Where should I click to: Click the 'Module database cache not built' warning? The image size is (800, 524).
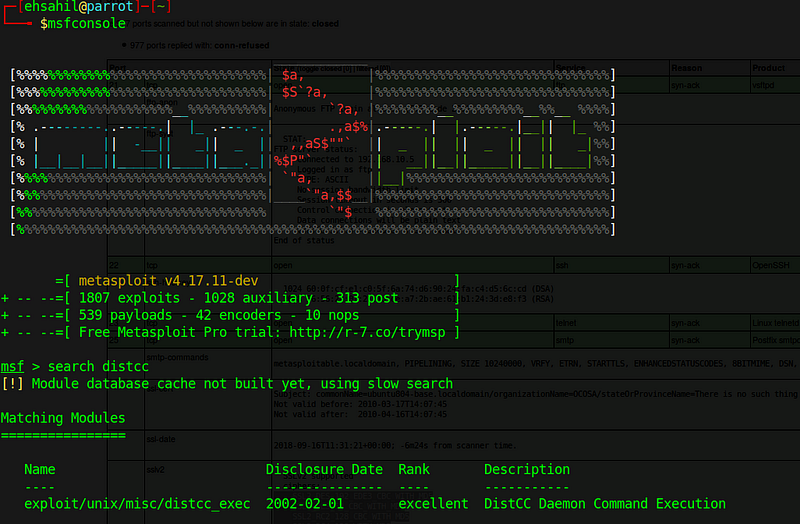242,384
